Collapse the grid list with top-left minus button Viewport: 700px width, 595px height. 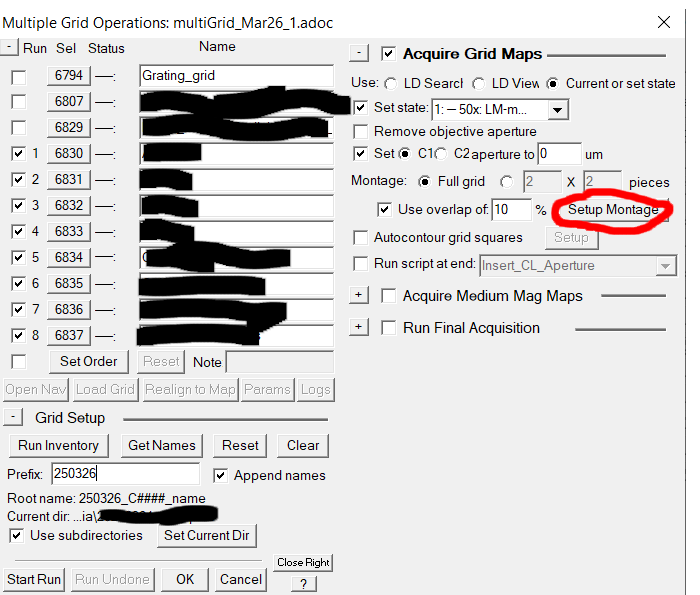pyautogui.click(x=9, y=47)
